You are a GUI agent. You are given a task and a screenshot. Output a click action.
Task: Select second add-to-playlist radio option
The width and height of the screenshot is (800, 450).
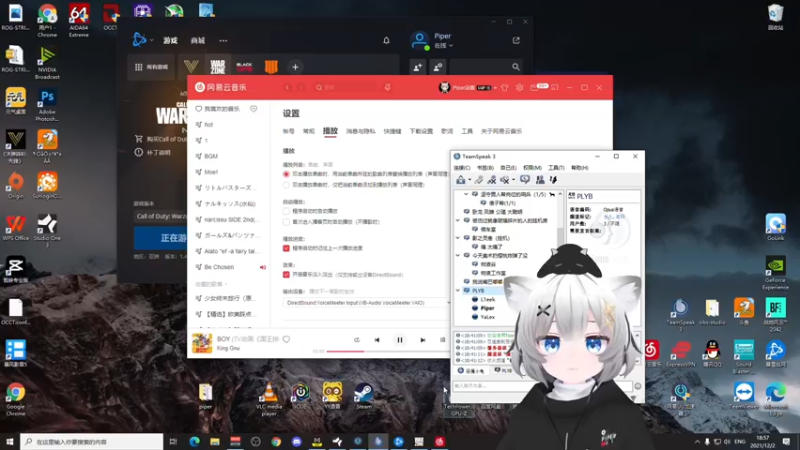point(286,185)
